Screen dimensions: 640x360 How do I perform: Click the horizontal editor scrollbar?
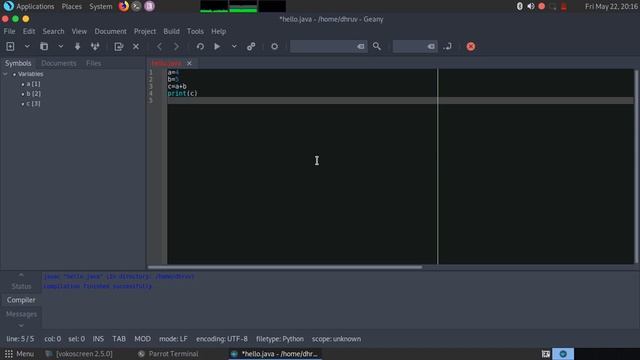point(285,267)
